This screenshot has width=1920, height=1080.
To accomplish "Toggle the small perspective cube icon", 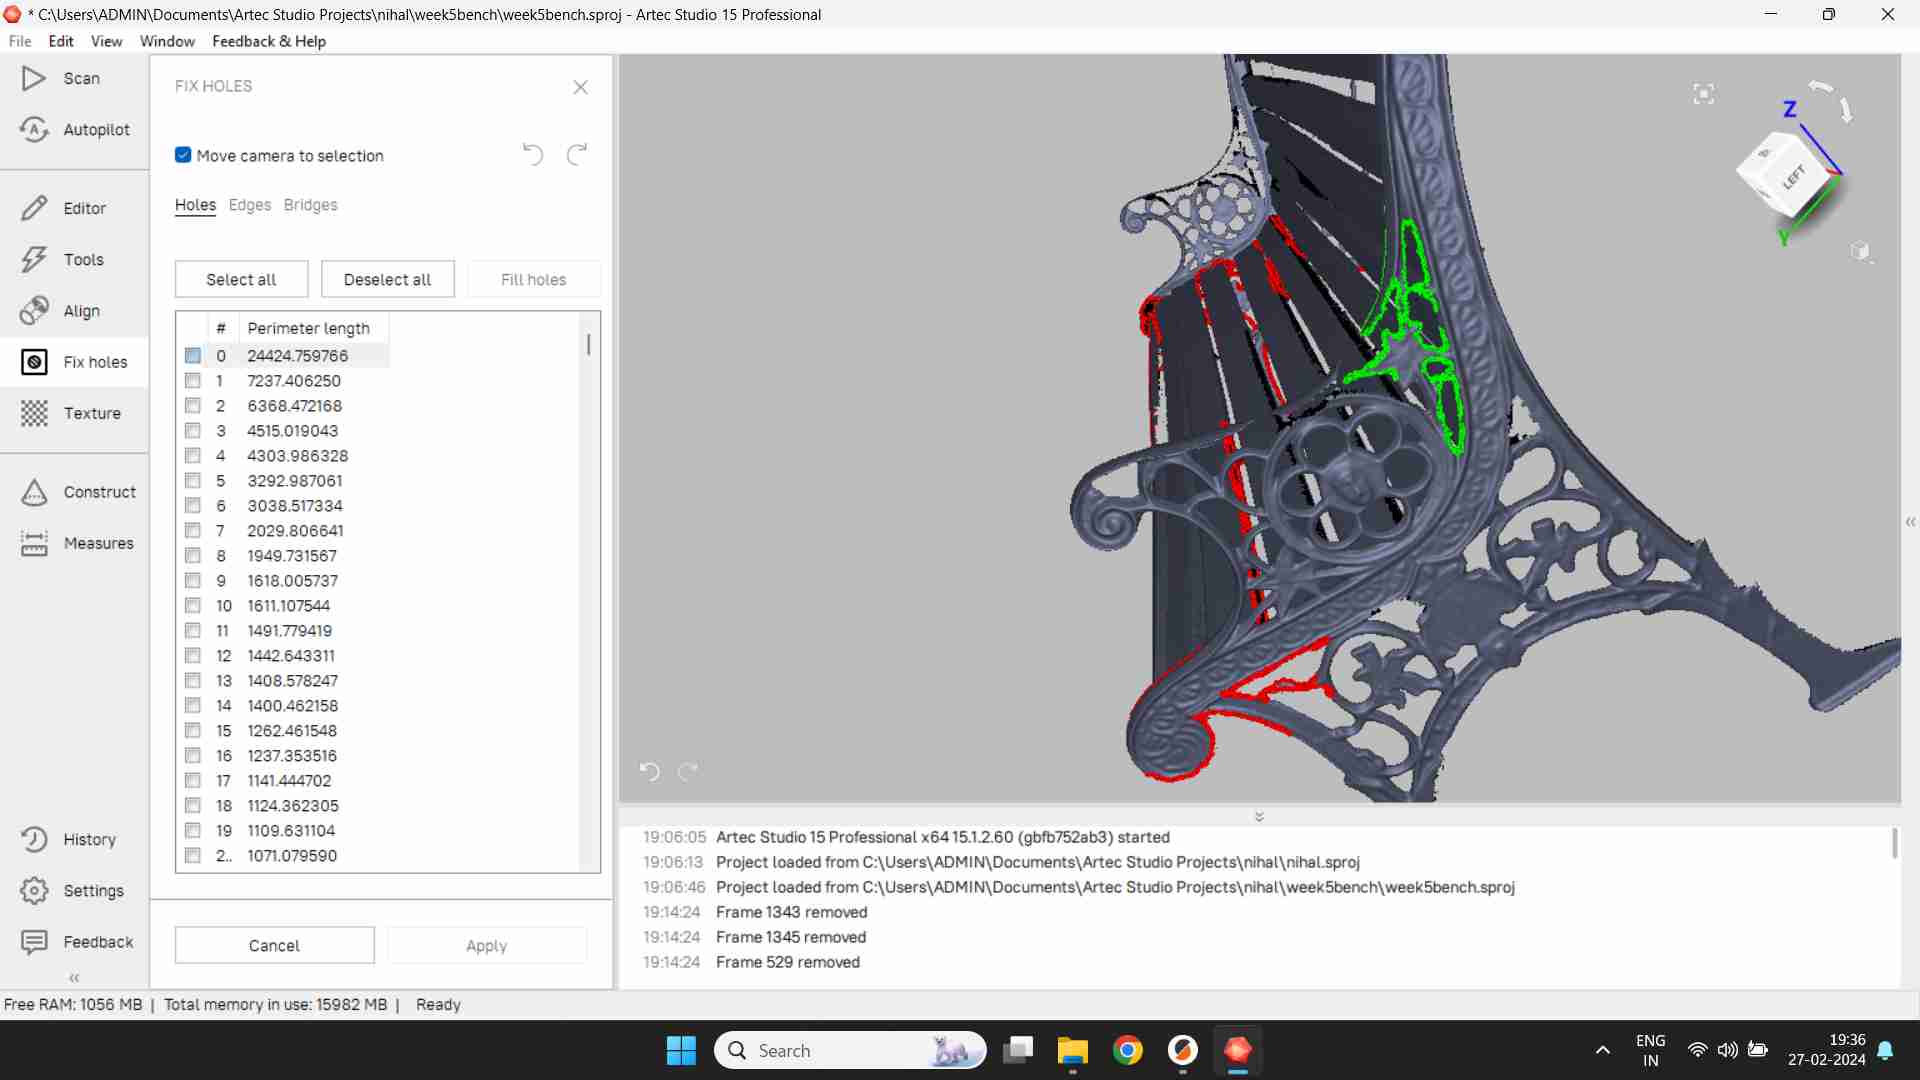I will 1860,251.
